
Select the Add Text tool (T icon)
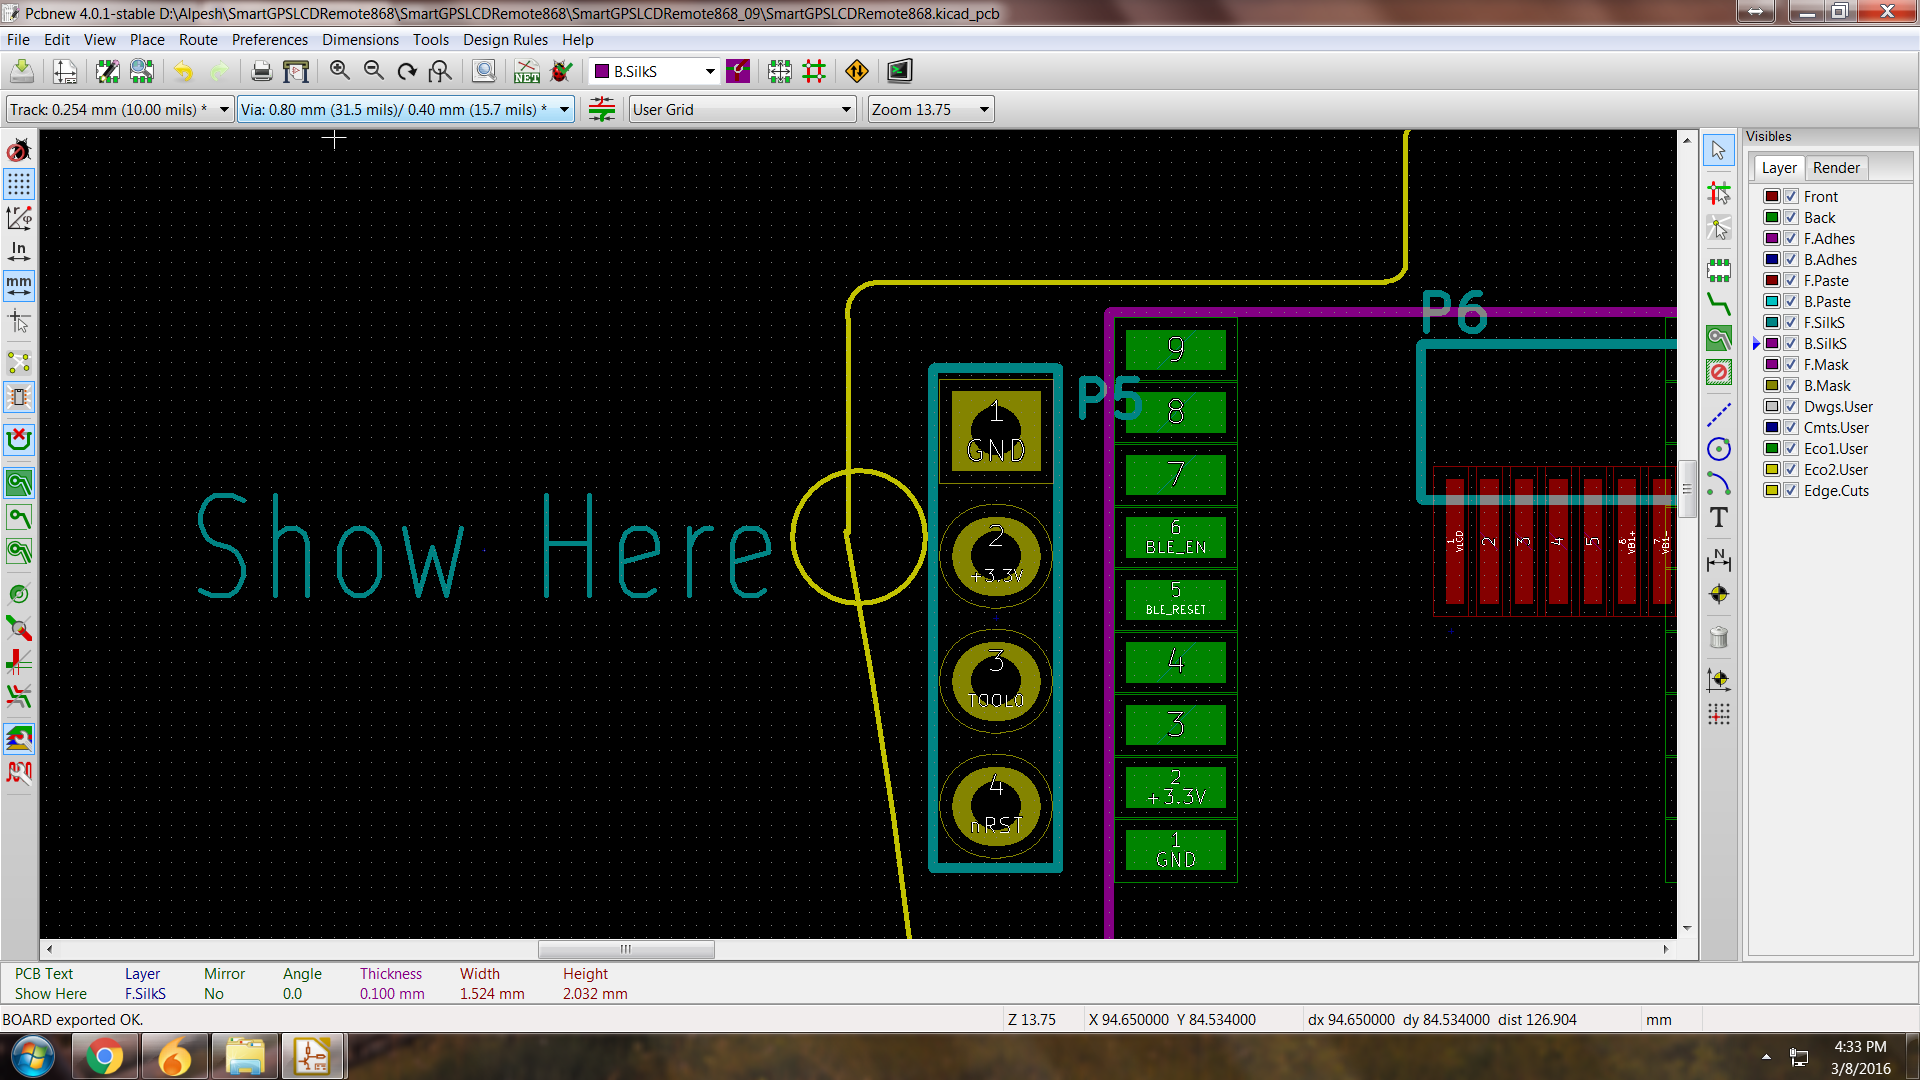1719,518
